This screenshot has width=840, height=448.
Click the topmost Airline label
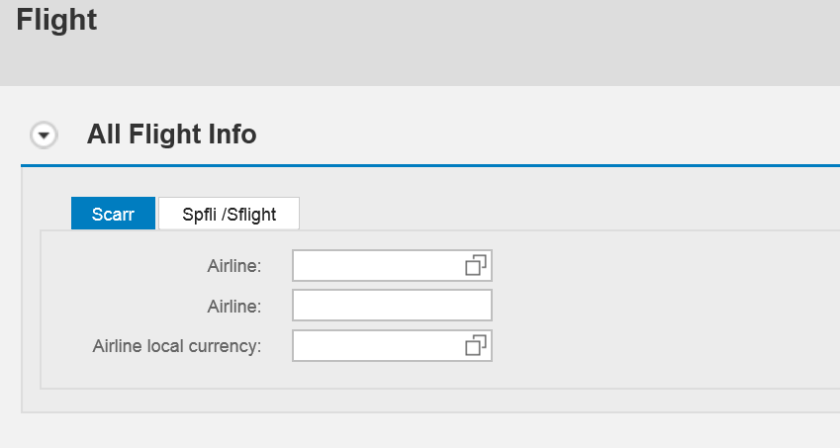pyautogui.click(x=234, y=266)
